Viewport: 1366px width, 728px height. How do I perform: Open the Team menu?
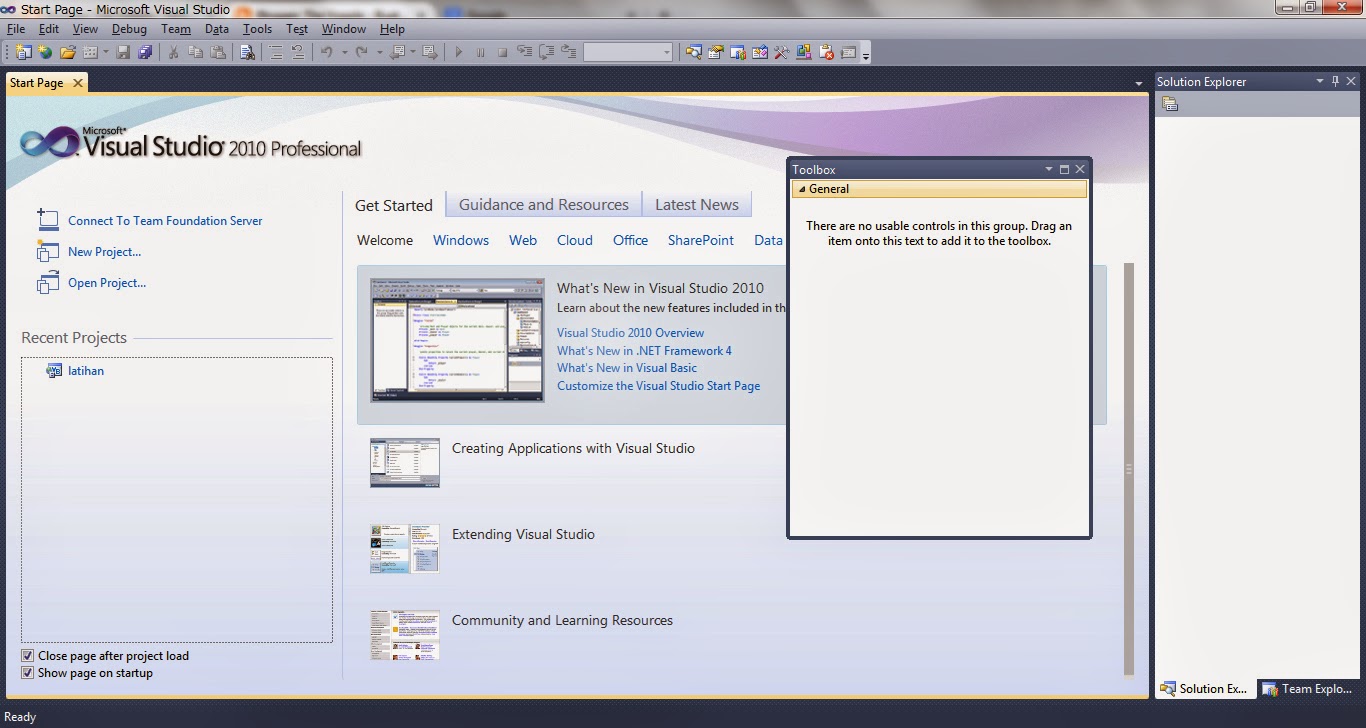point(176,29)
